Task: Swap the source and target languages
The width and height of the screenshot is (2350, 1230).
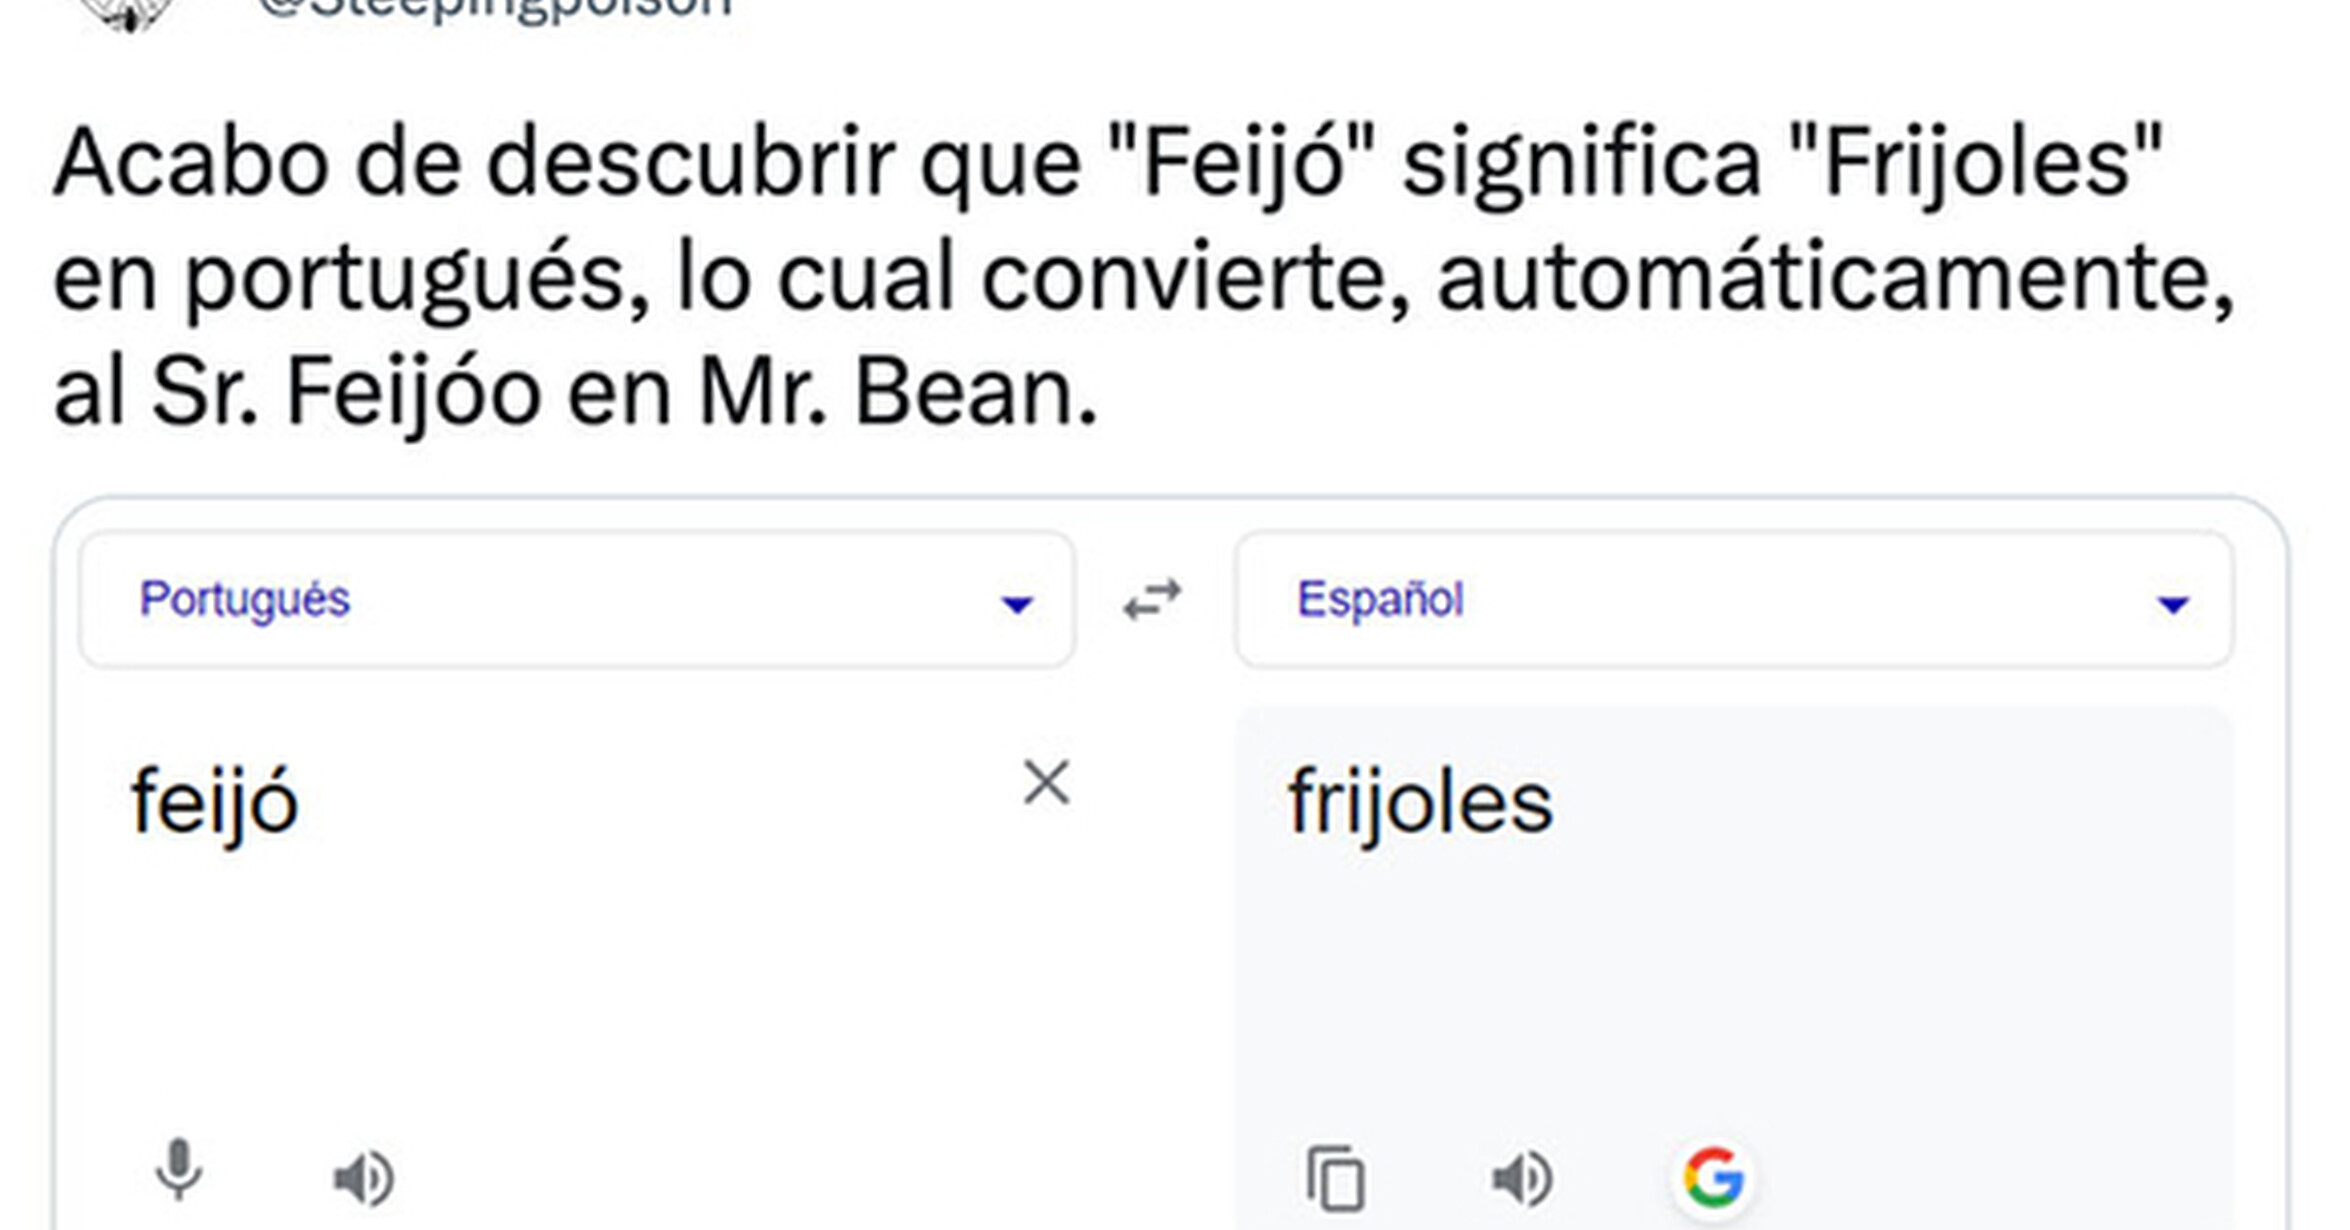Action: pos(1152,599)
